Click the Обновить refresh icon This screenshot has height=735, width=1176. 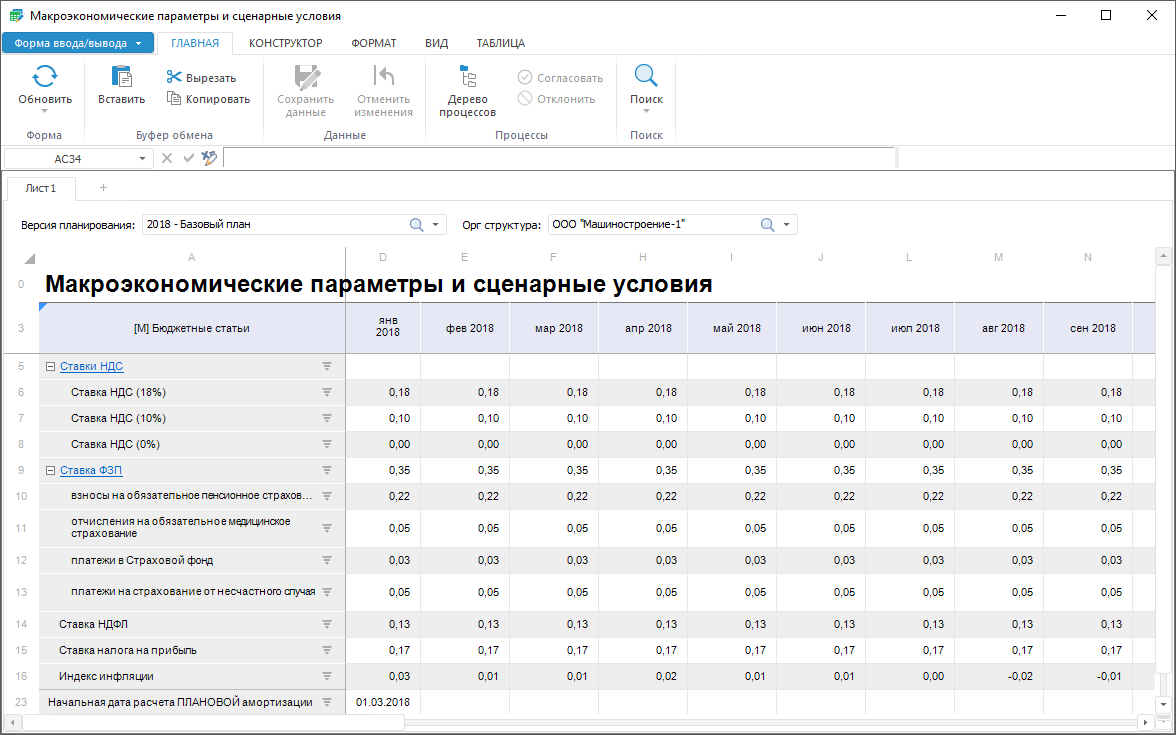(x=45, y=76)
